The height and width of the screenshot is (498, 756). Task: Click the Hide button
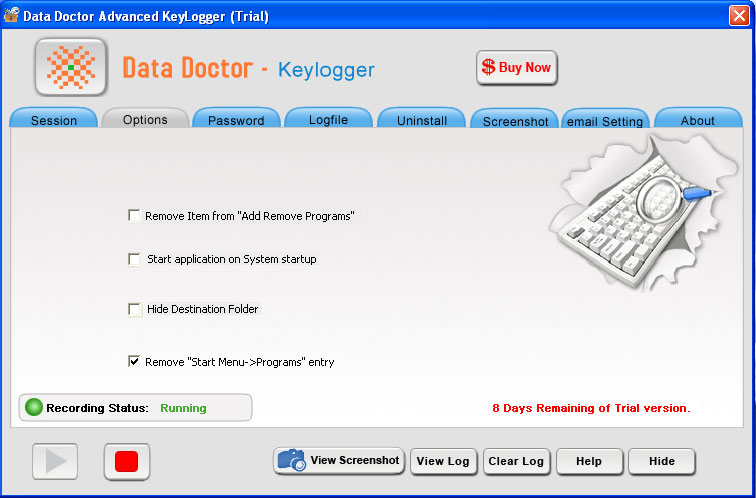coord(662,461)
